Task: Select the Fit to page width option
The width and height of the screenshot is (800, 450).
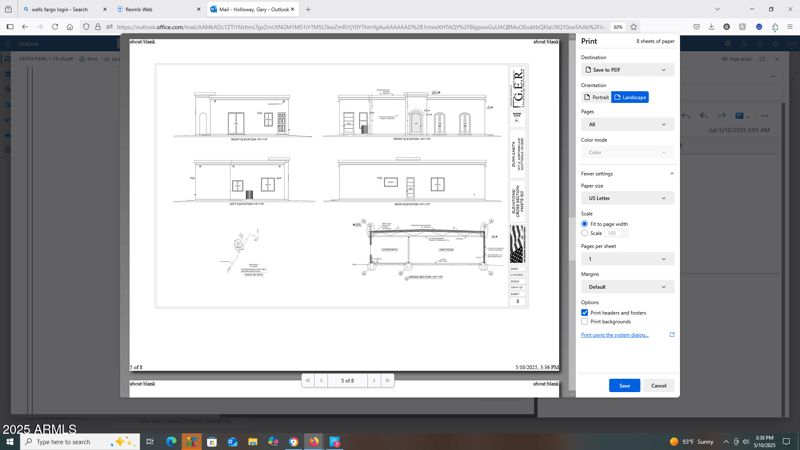Action: [x=585, y=224]
